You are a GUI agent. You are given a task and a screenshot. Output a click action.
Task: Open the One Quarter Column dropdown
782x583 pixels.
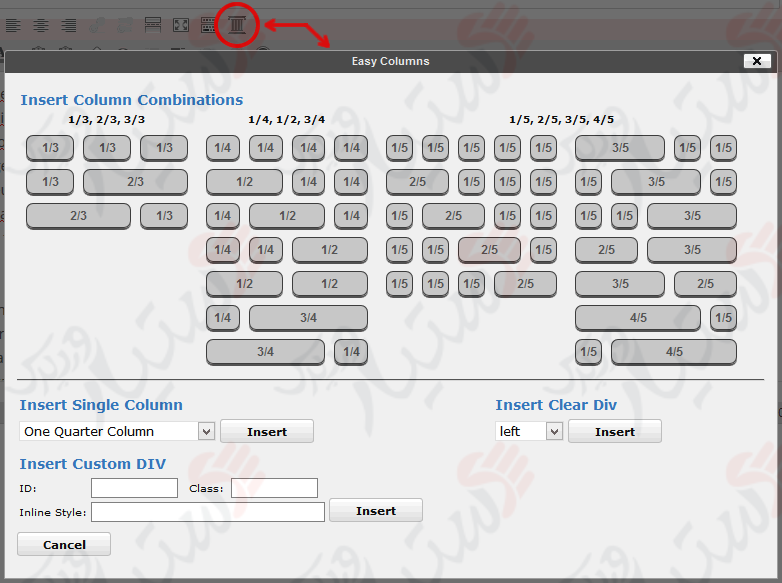(x=207, y=431)
